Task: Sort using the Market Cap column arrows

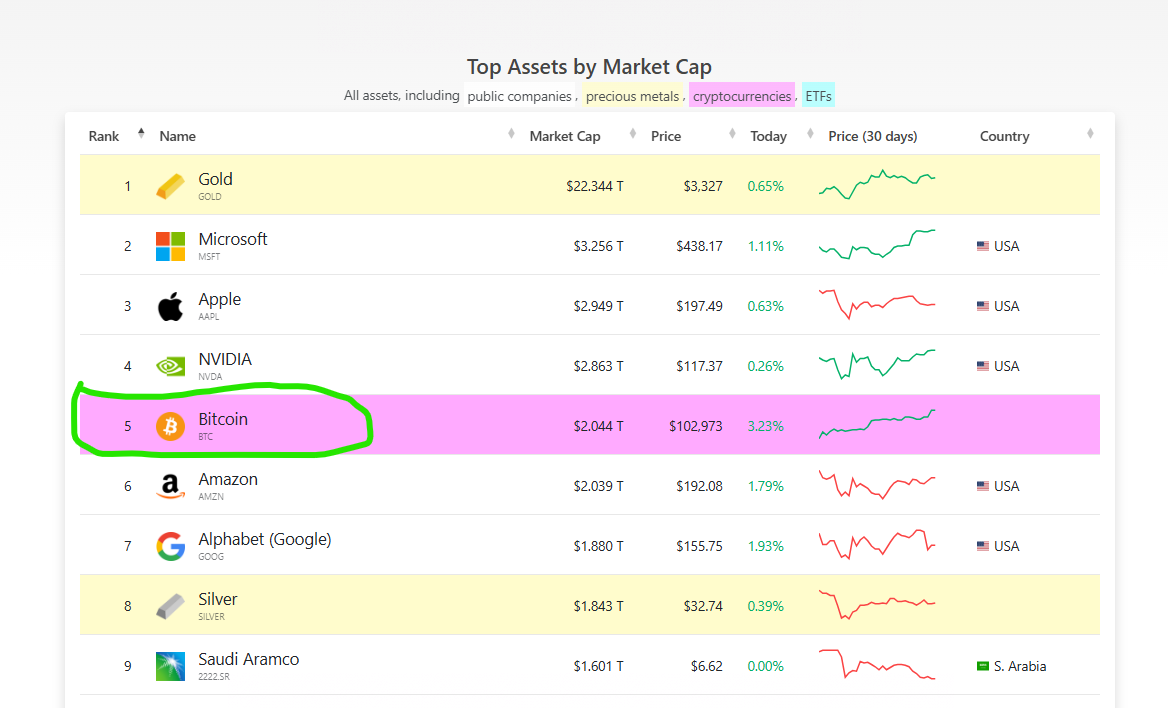Action: [x=632, y=133]
